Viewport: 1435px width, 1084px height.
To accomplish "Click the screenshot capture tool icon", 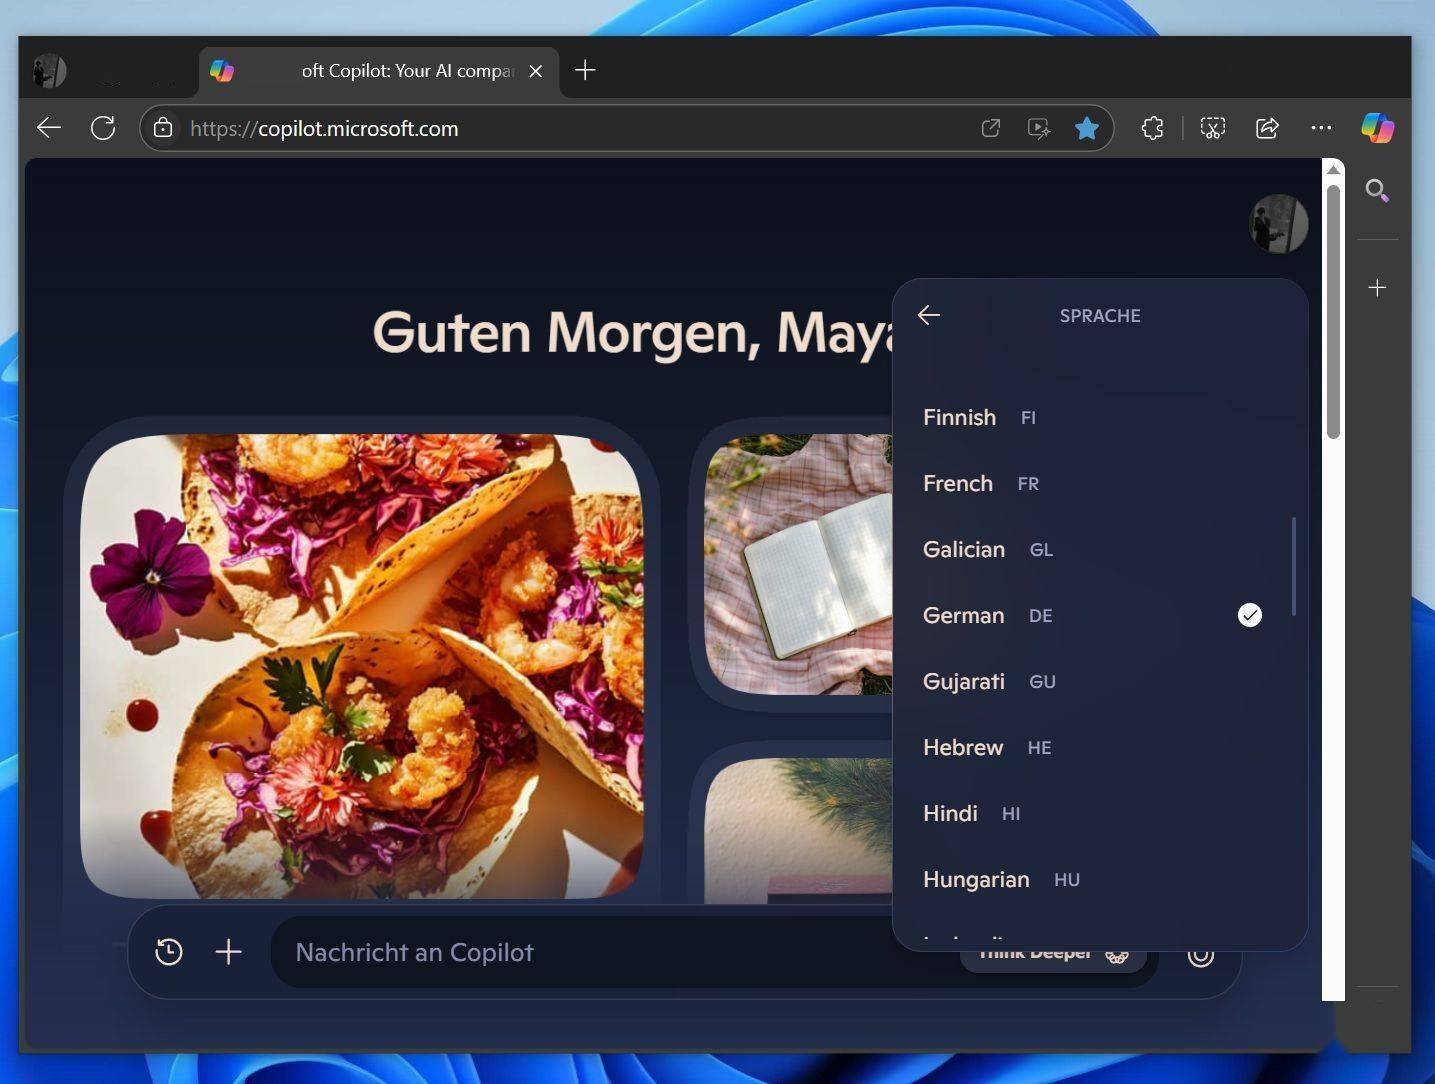I will pyautogui.click(x=1212, y=128).
